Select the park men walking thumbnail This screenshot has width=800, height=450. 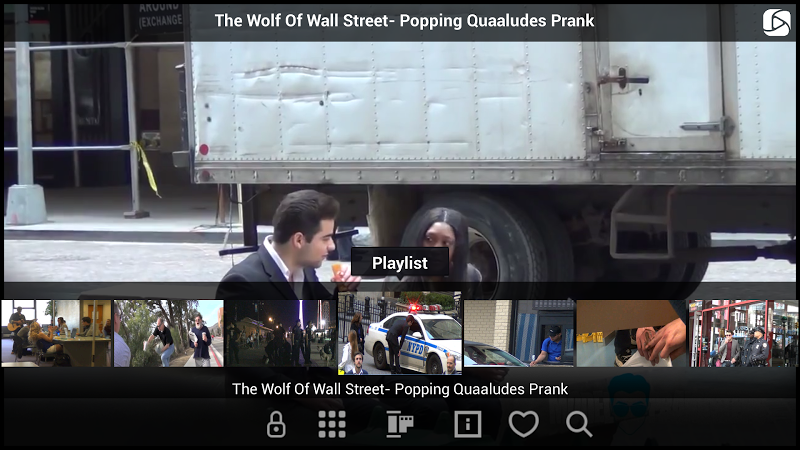168,333
